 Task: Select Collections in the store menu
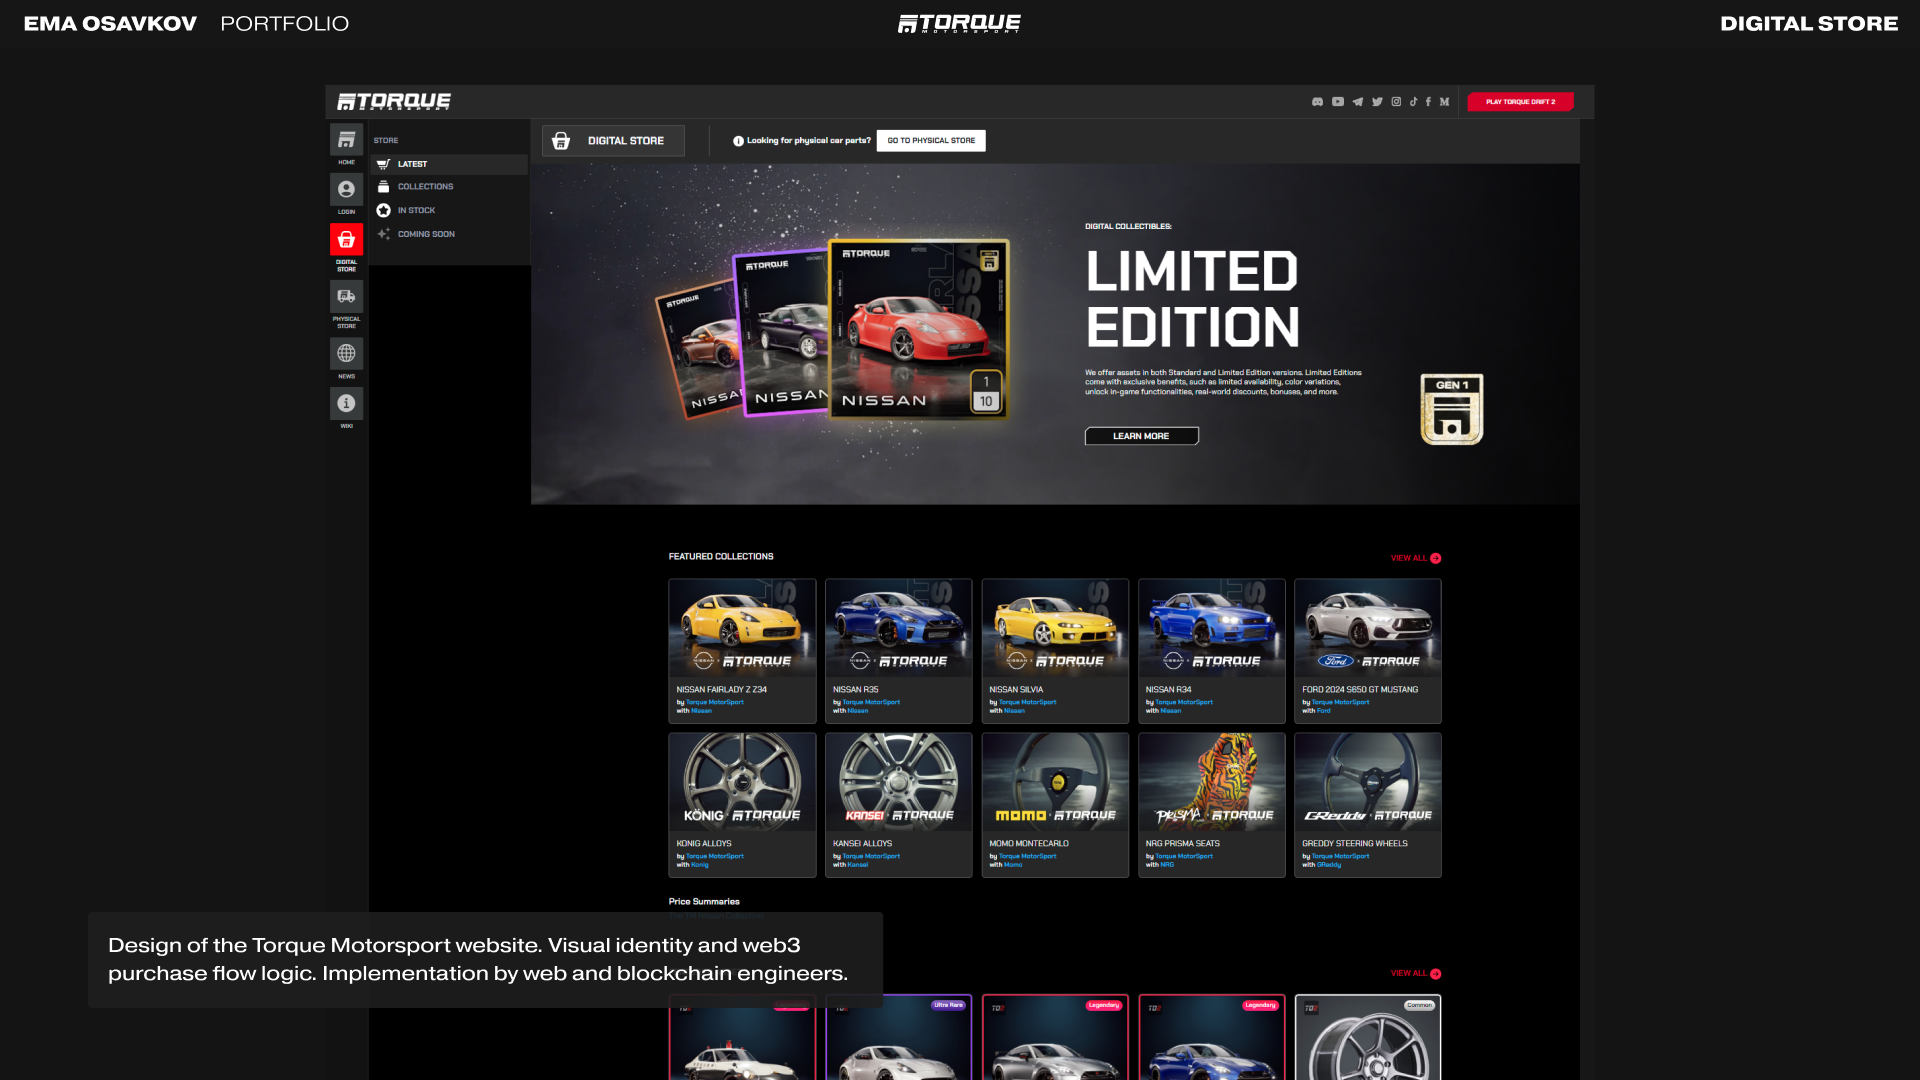pyautogui.click(x=425, y=187)
